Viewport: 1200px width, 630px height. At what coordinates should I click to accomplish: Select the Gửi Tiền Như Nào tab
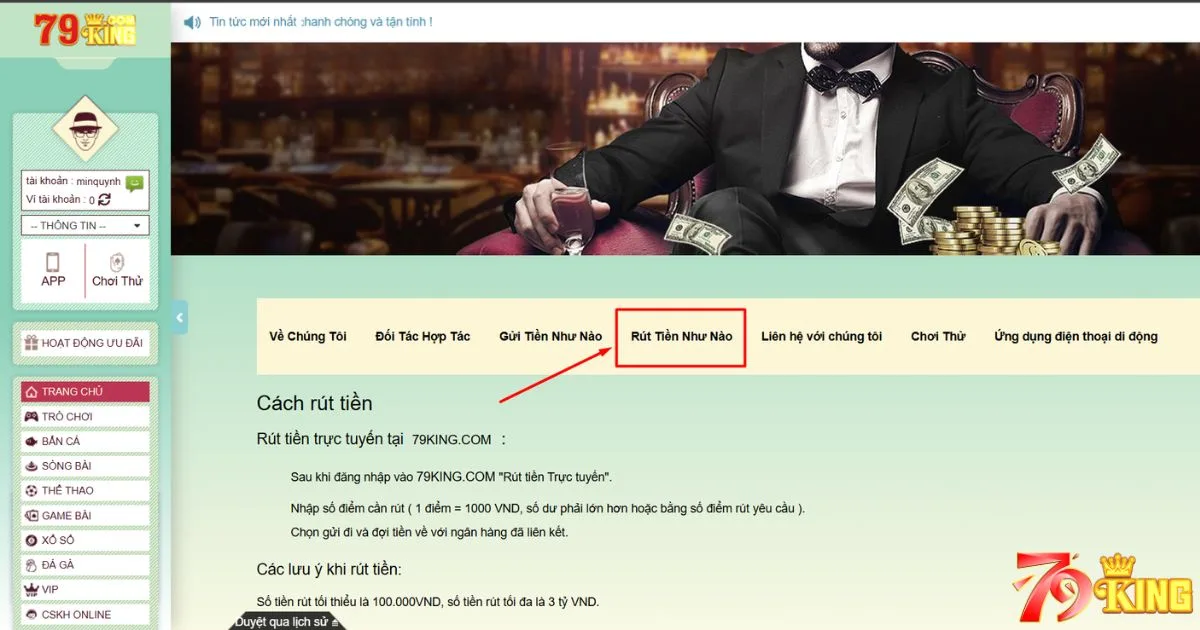(x=551, y=337)
